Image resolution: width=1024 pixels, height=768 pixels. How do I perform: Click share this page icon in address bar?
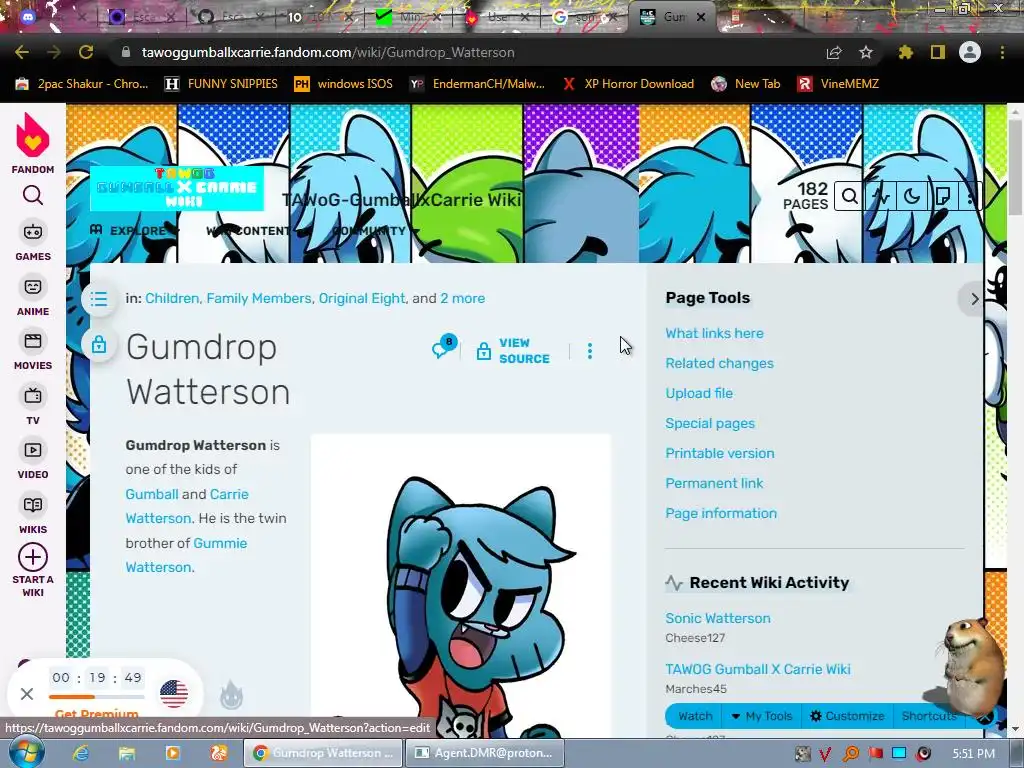coord(834,52)
